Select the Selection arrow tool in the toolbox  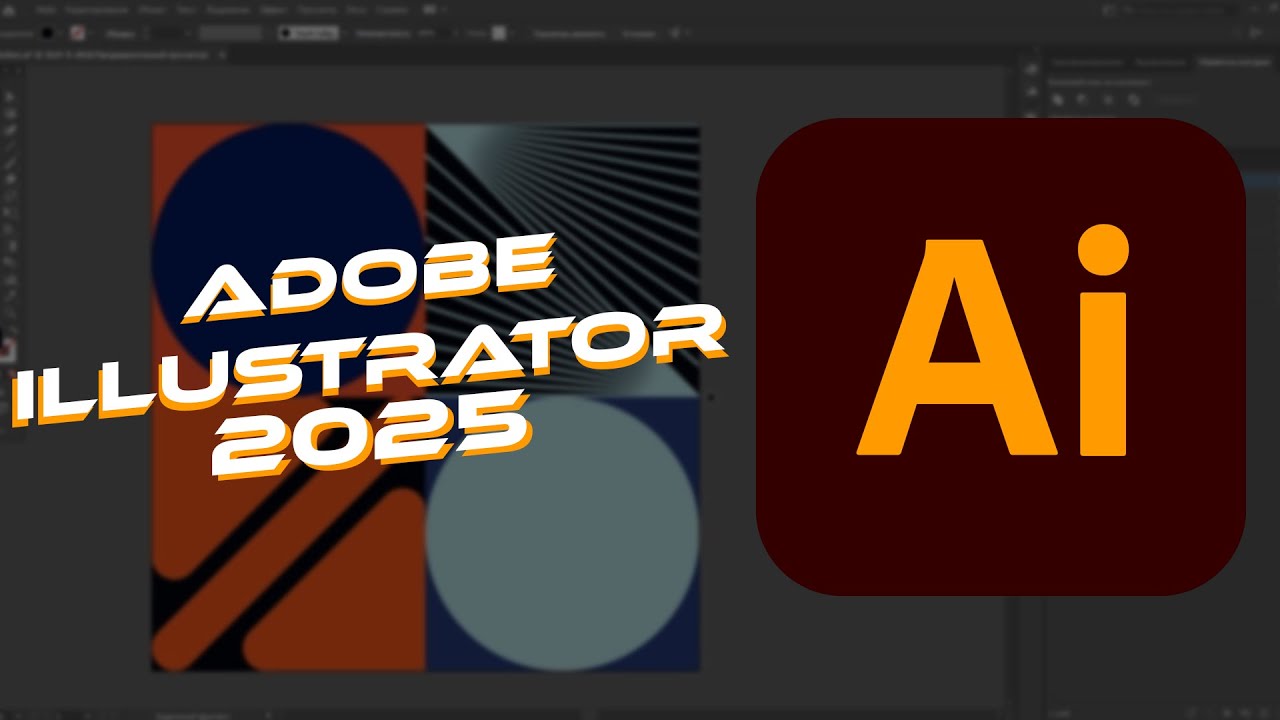click(x=11, y=96)
